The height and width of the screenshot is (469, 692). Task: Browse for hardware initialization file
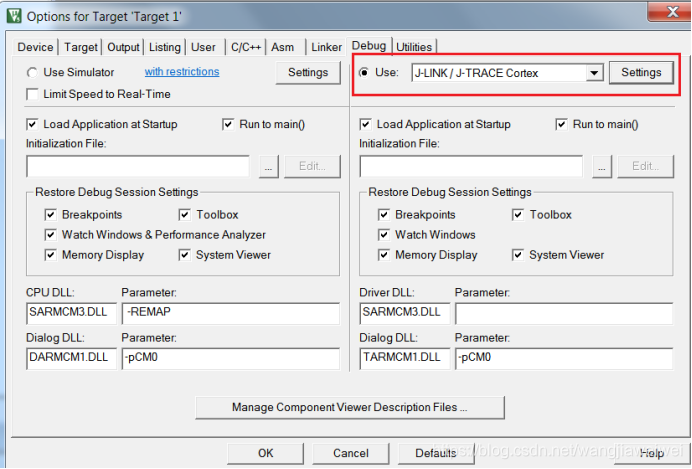[602, 166]
